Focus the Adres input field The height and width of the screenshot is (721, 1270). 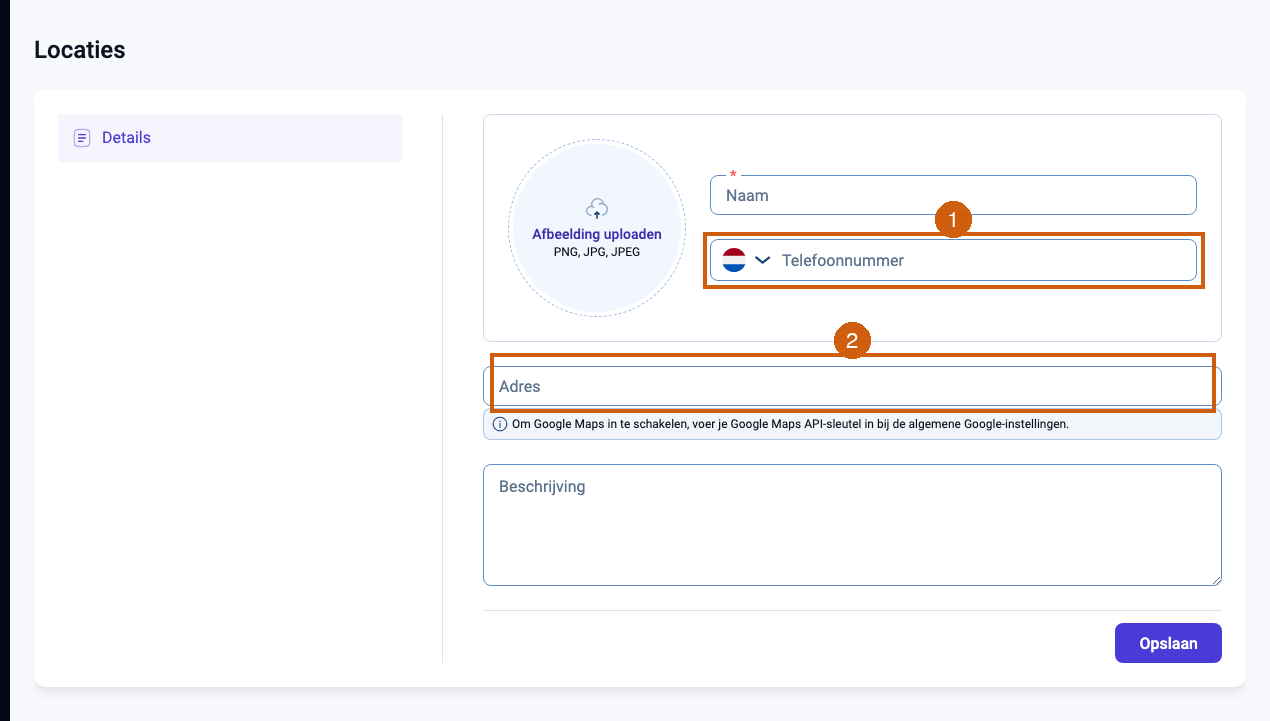(852, 386)
